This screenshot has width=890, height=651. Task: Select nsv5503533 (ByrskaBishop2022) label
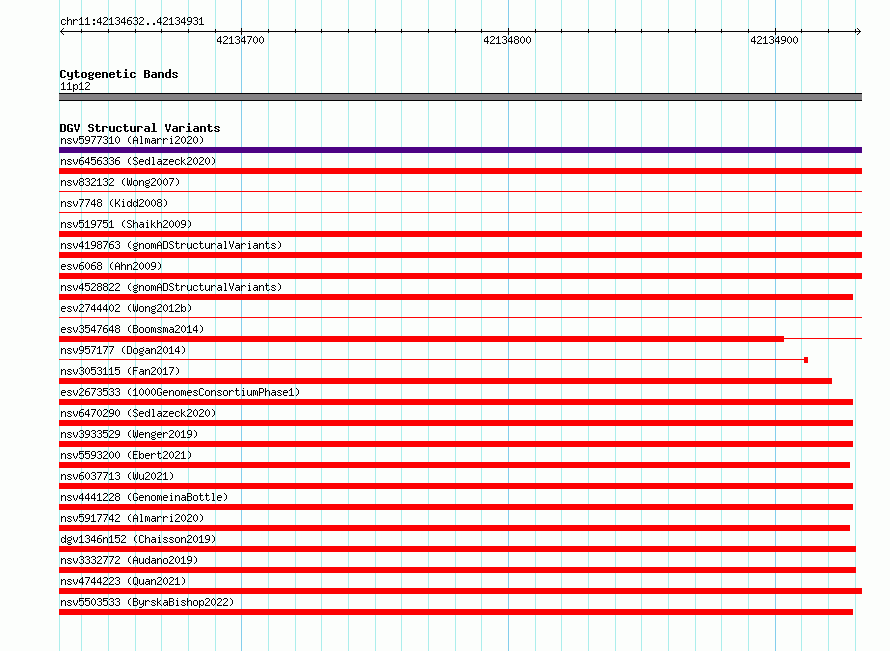(147, 602)
